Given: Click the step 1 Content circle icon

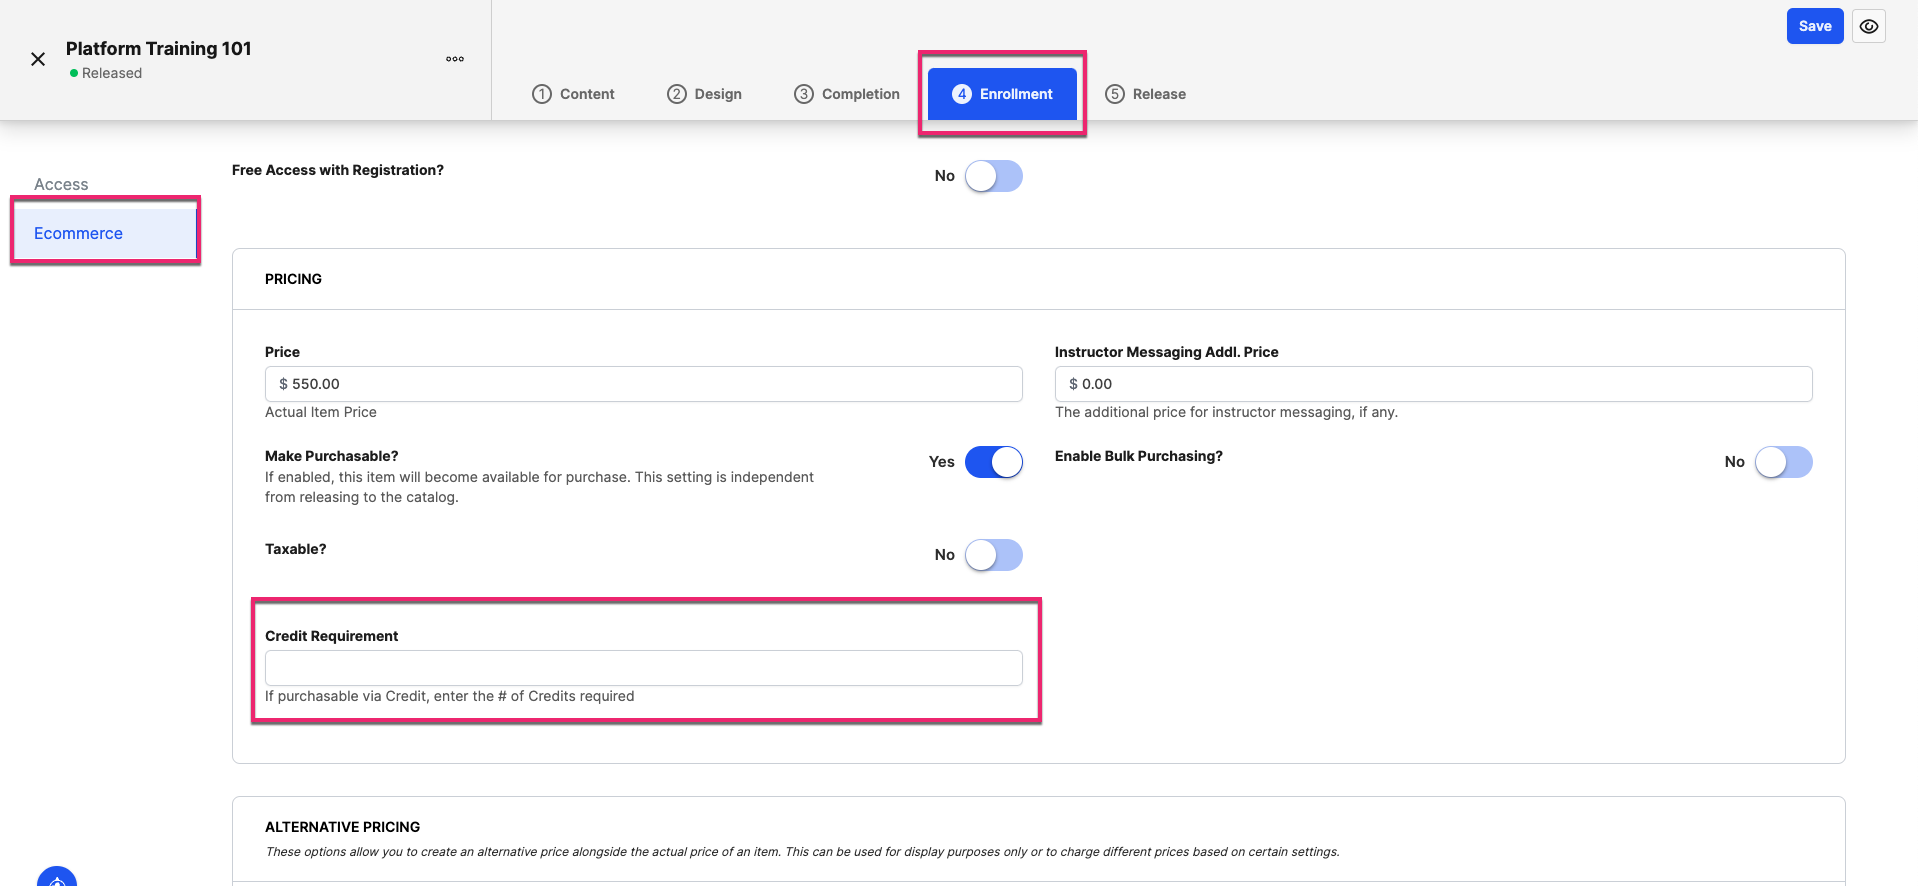Looking at the screenshot, I should [x=542, y=94].
